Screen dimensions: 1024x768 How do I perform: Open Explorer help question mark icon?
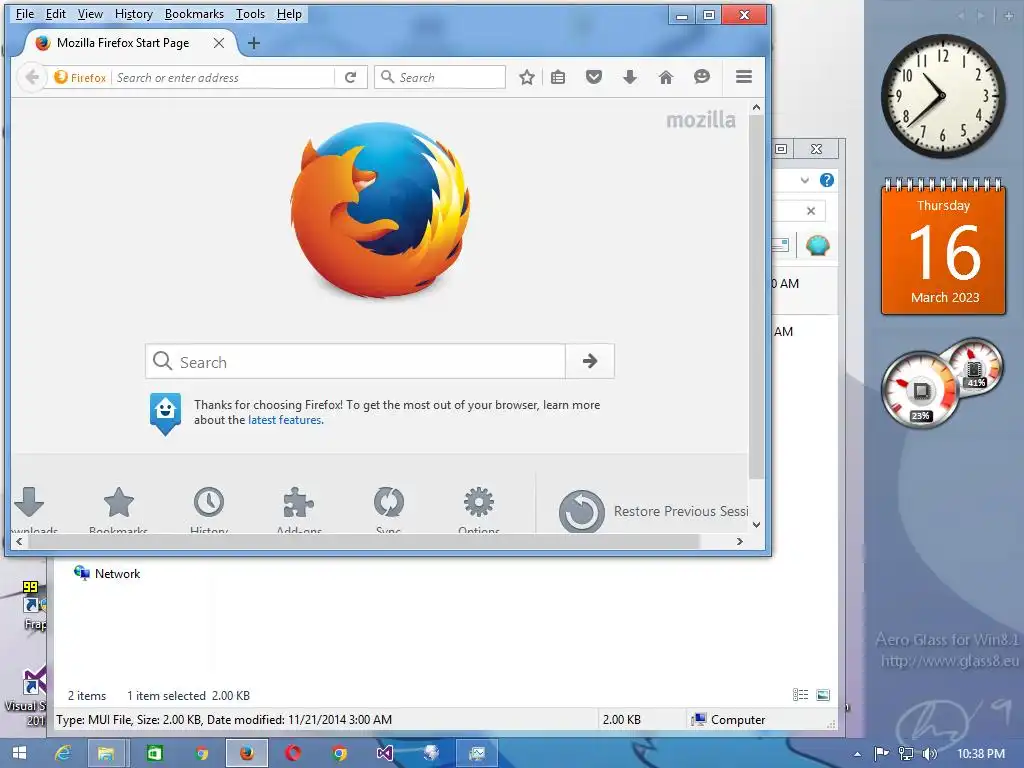[827, 180]
